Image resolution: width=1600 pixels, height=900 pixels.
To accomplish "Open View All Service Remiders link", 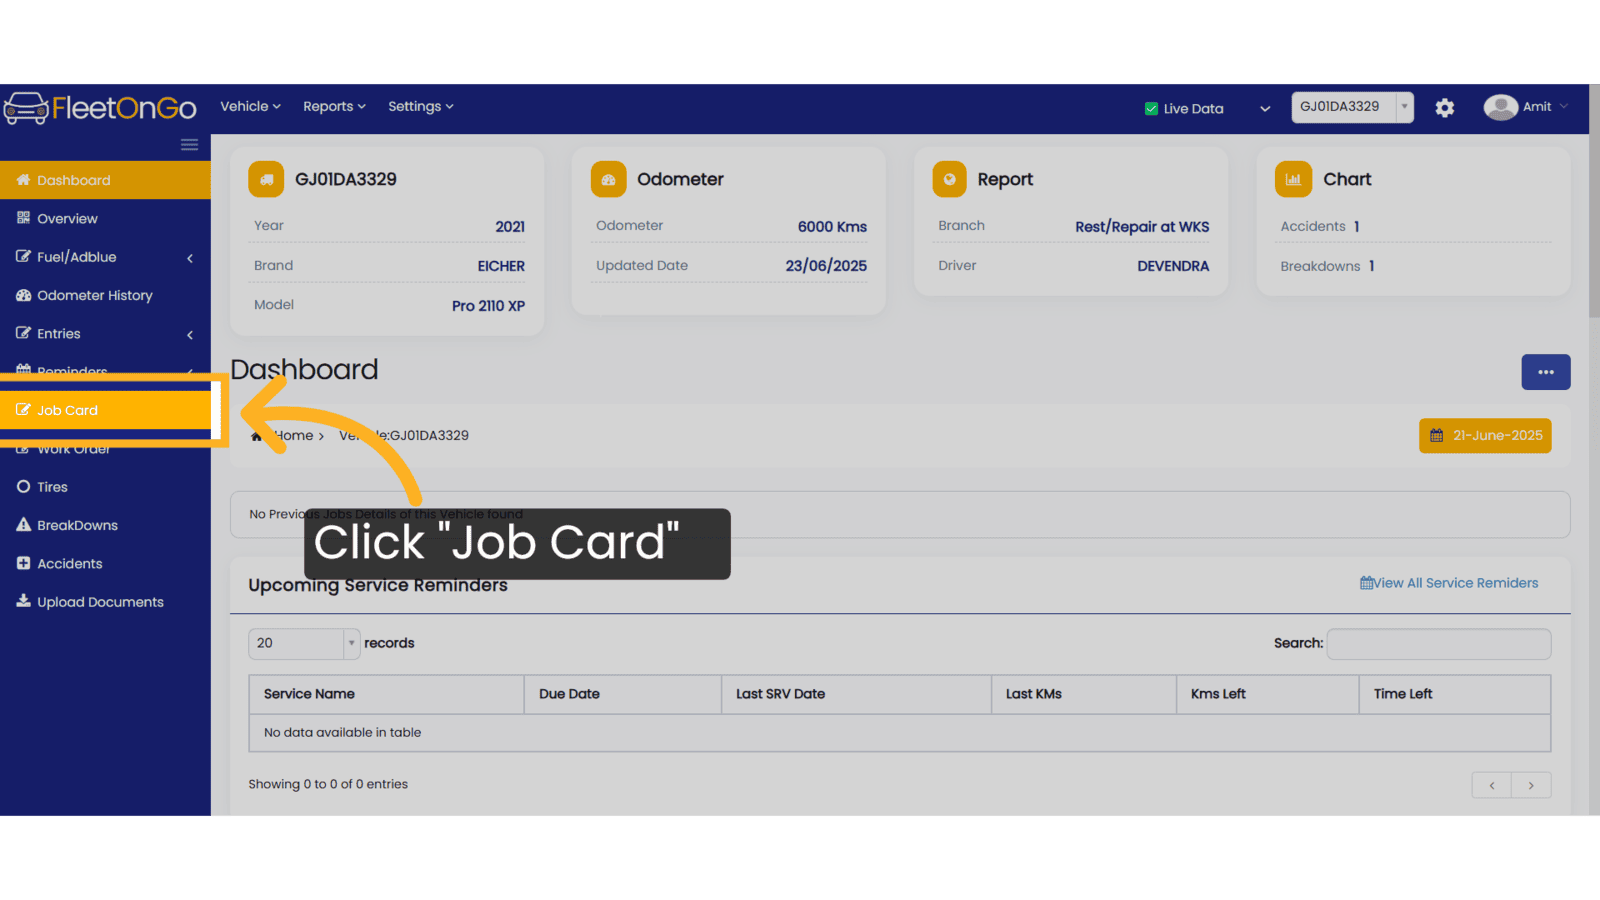I will click(x=1449, y=583).
